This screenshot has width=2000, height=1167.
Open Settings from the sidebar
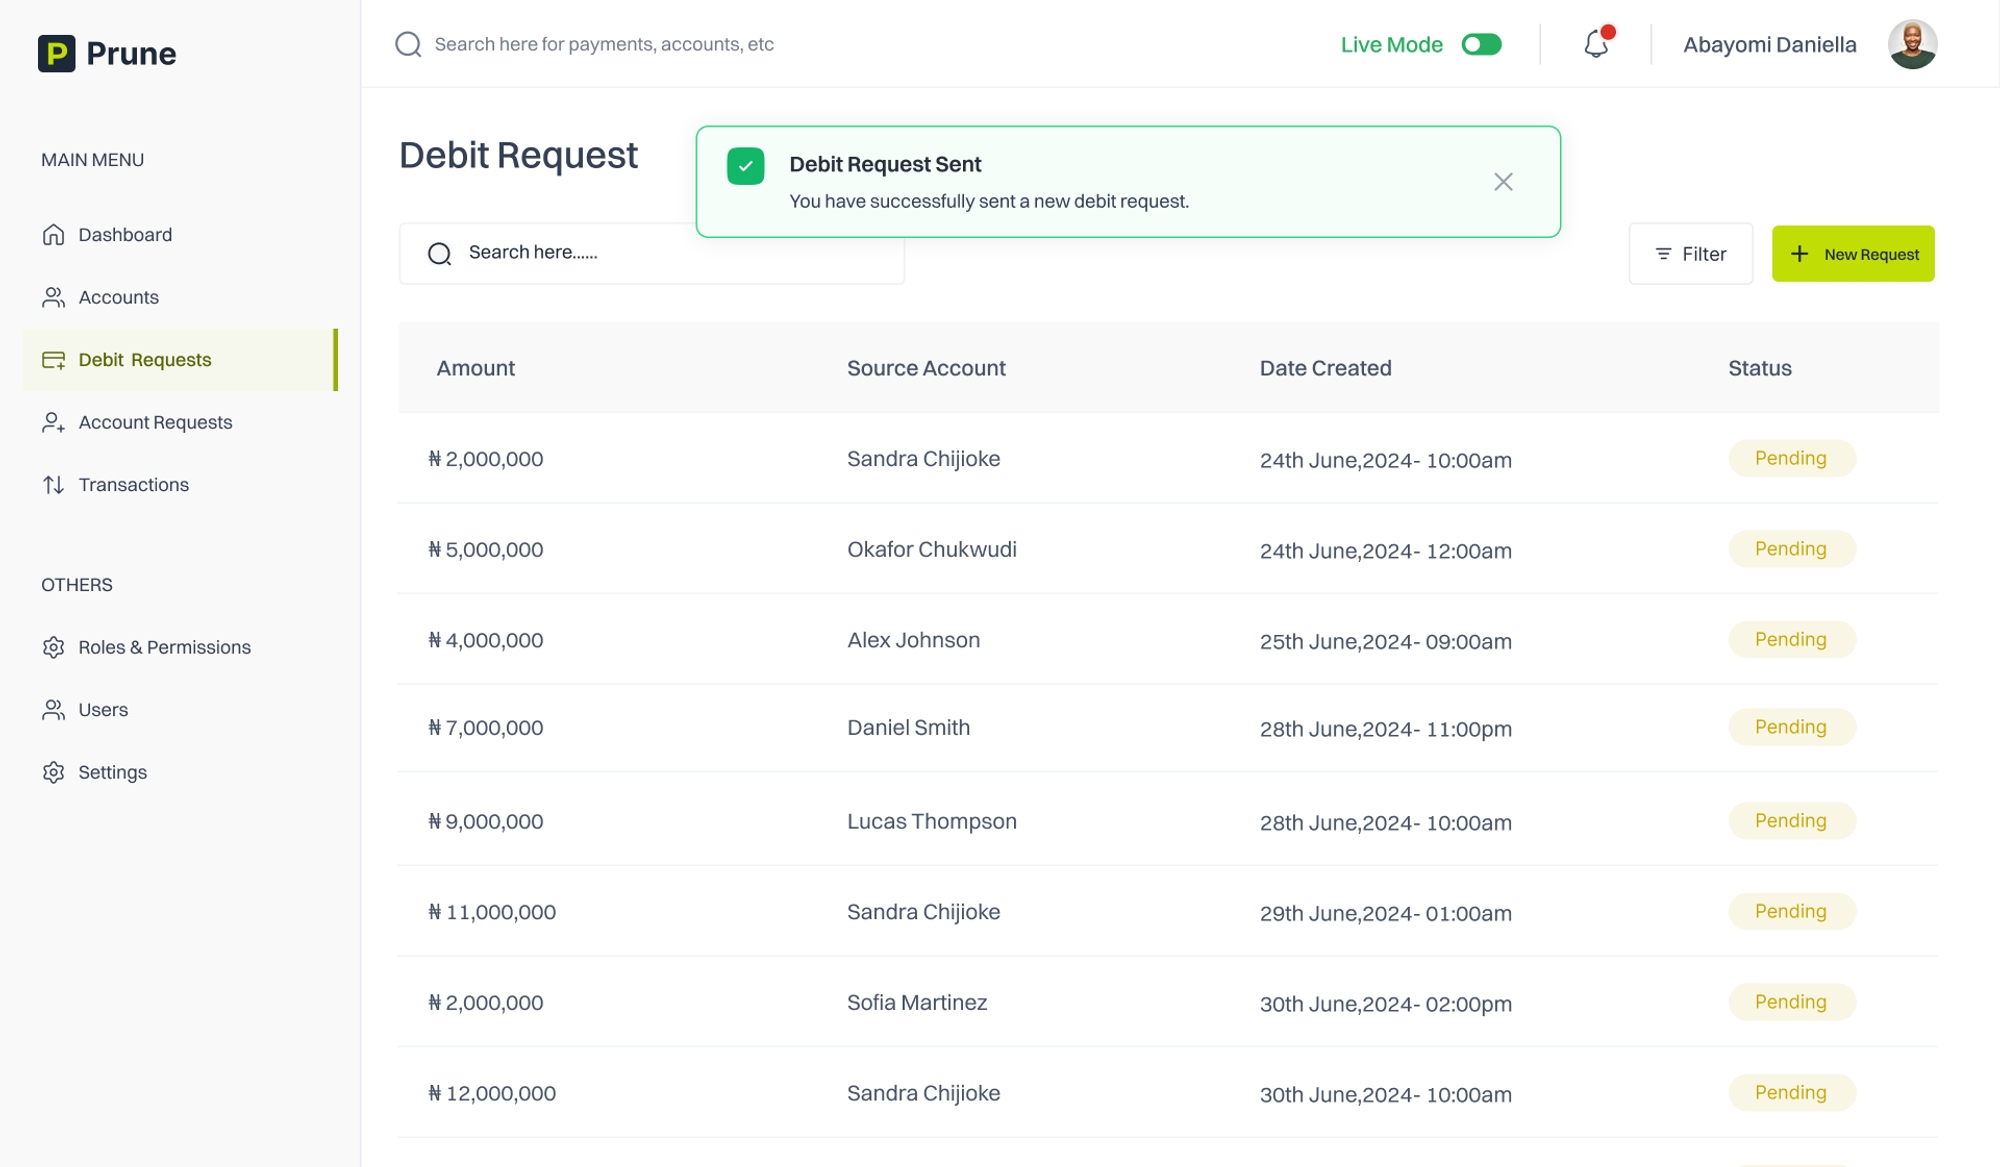click(112, 772)
